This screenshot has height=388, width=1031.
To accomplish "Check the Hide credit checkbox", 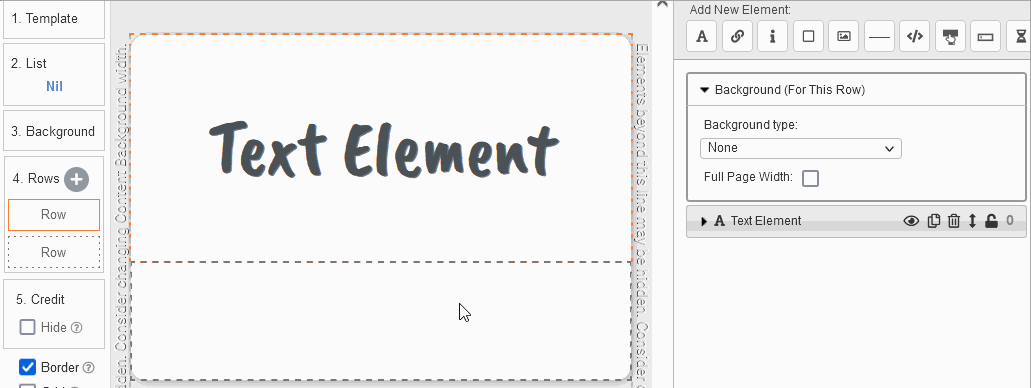I will click(x=28, y=327).
